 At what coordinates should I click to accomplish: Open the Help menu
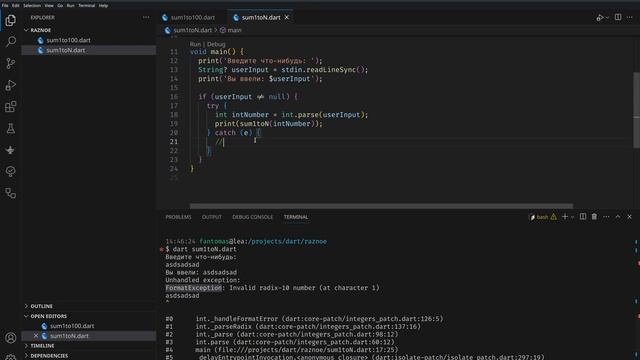(103, 6)
